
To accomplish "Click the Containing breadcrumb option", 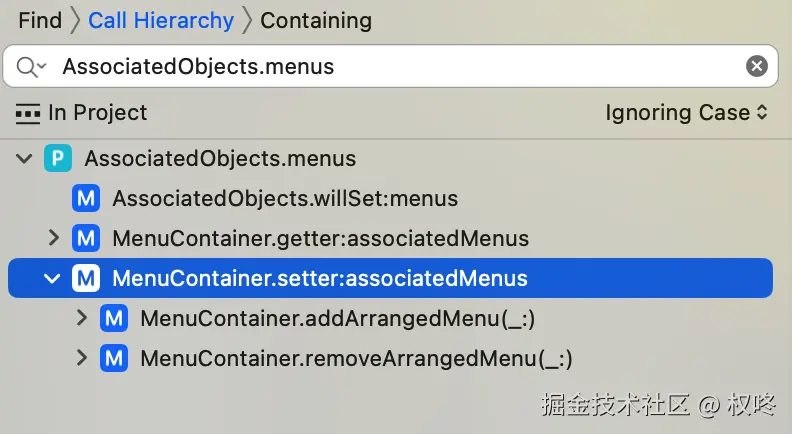I will (315, 20).
